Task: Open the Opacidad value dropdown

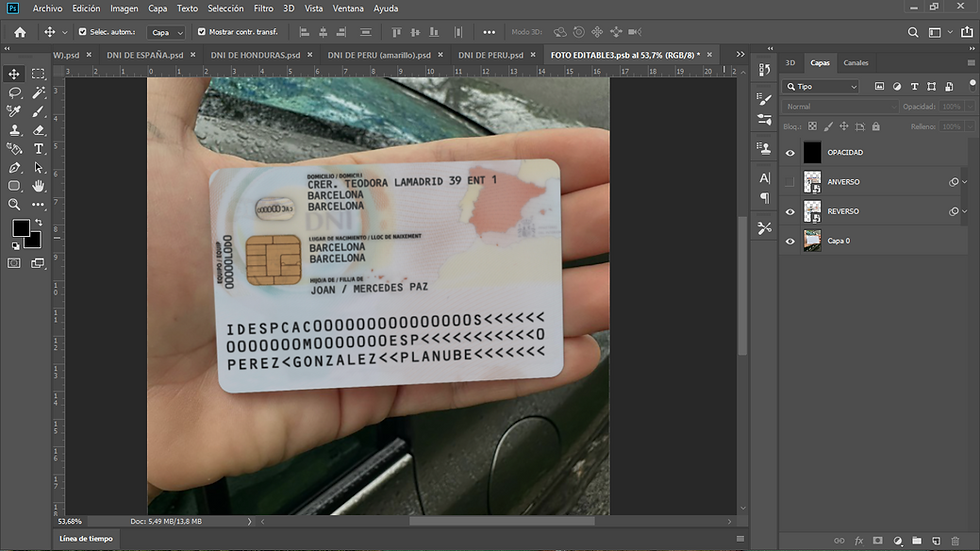Action: [970, 106]
